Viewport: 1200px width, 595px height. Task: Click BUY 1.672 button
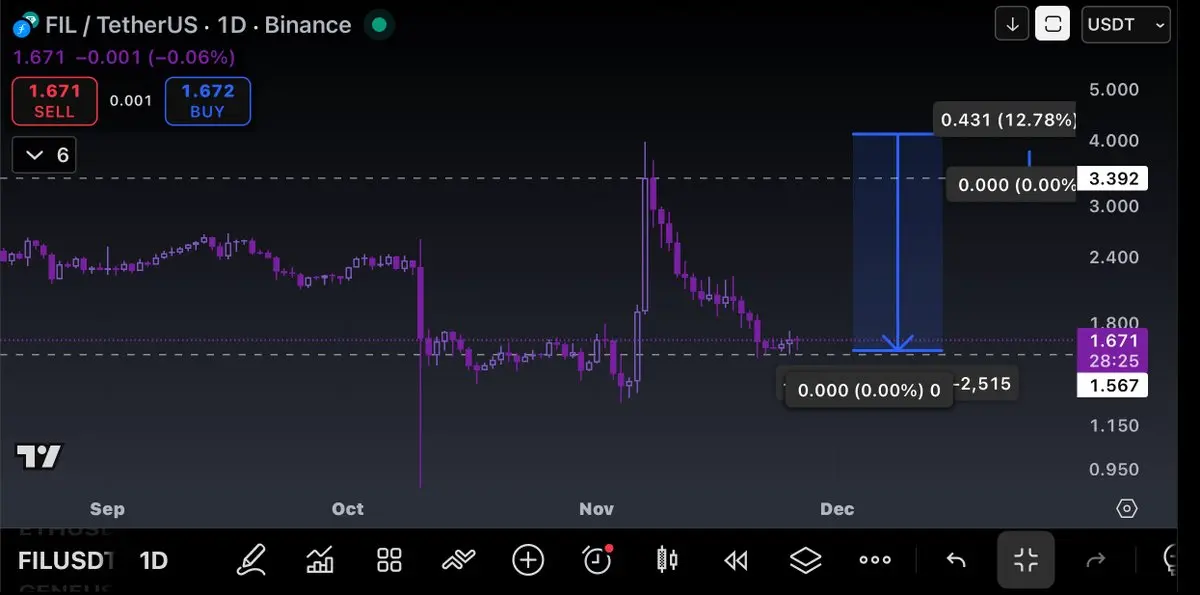207,101
